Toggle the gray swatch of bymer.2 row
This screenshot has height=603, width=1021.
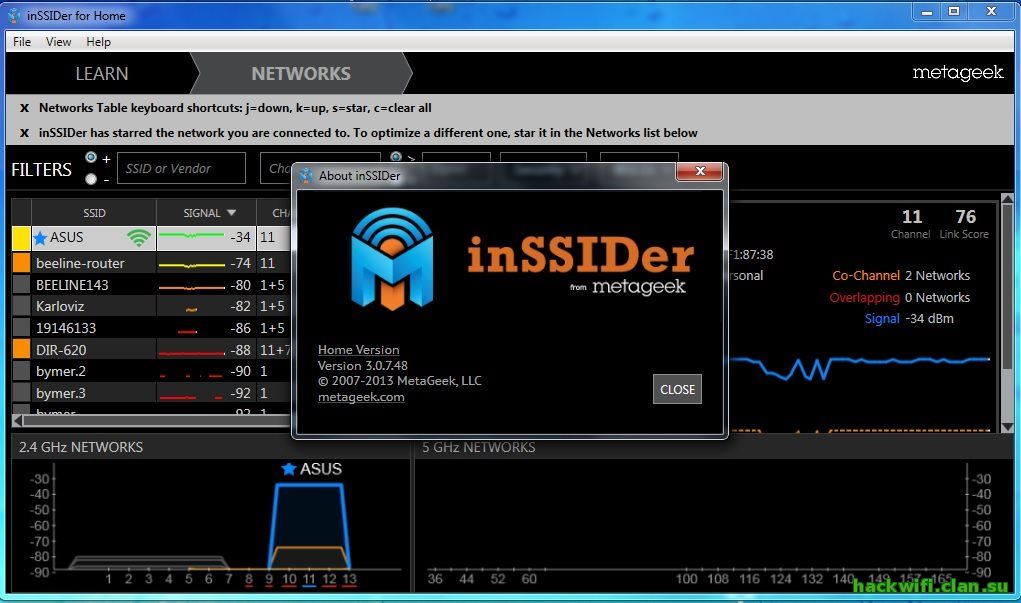(21, 371)
